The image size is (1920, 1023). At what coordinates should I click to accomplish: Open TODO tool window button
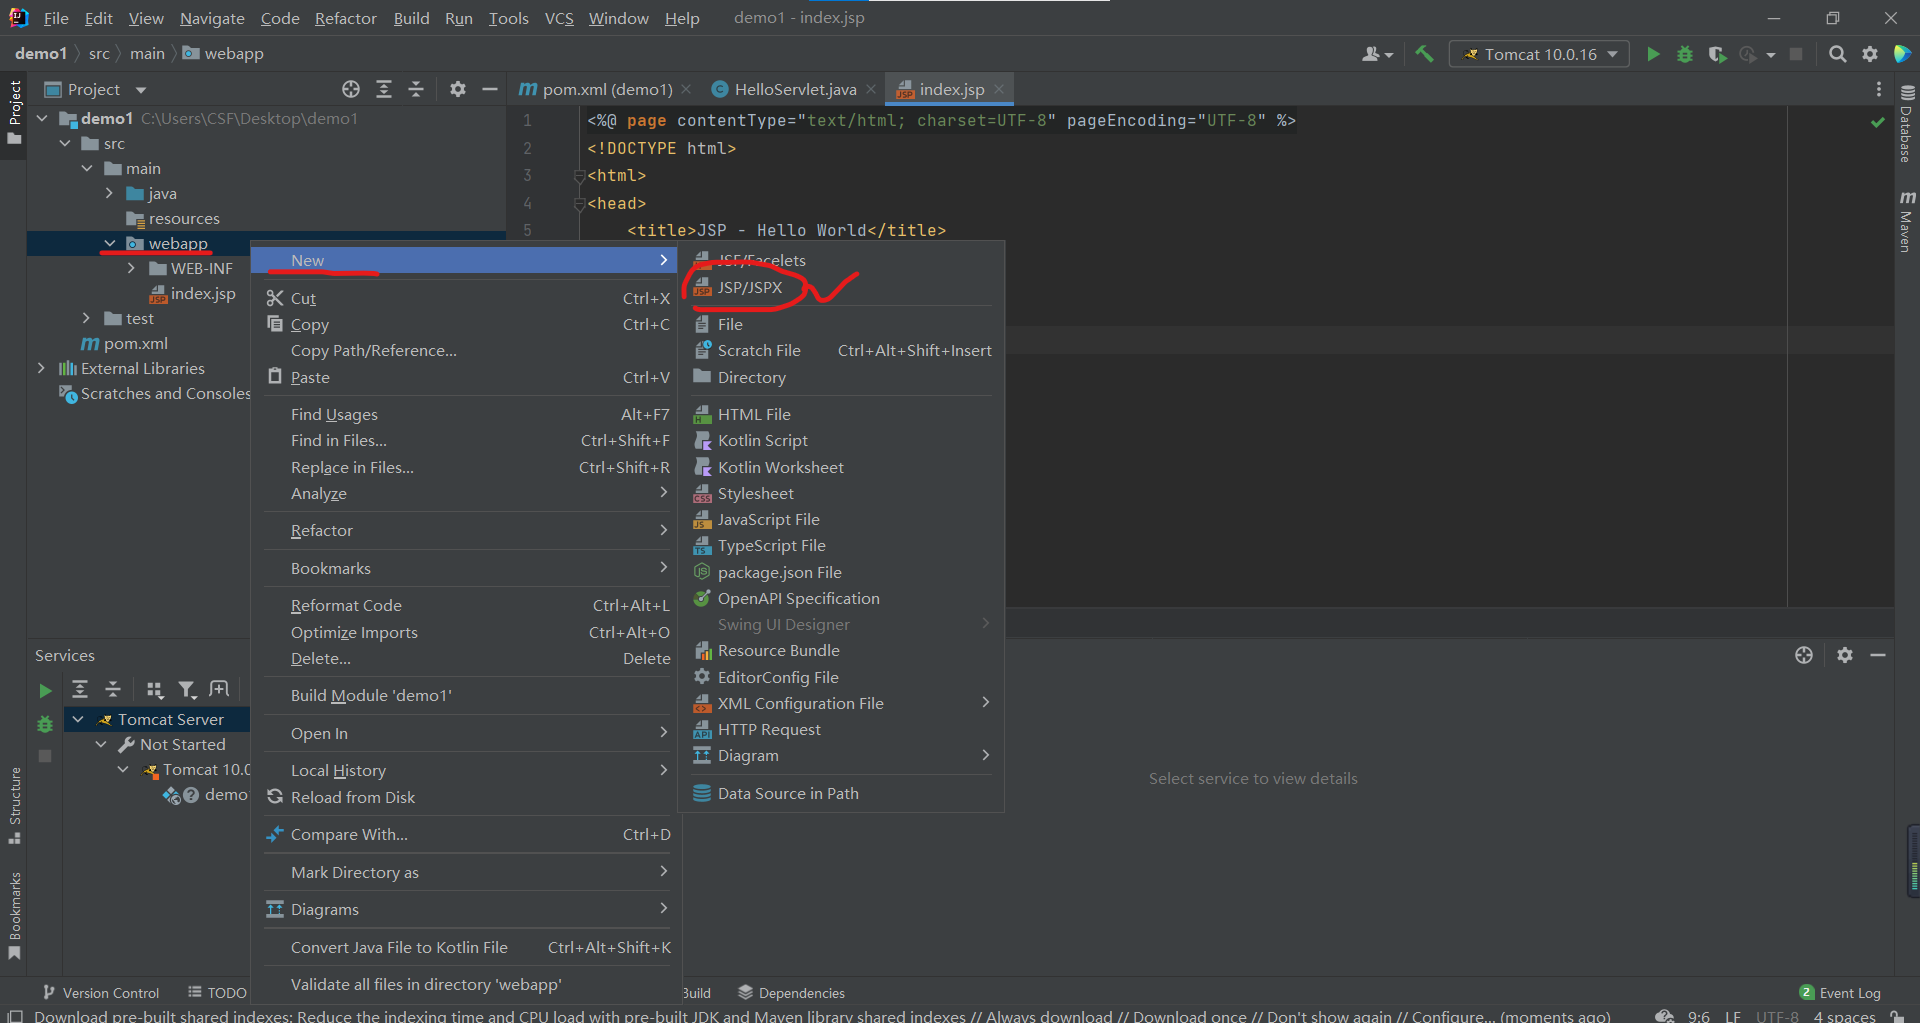217,992
